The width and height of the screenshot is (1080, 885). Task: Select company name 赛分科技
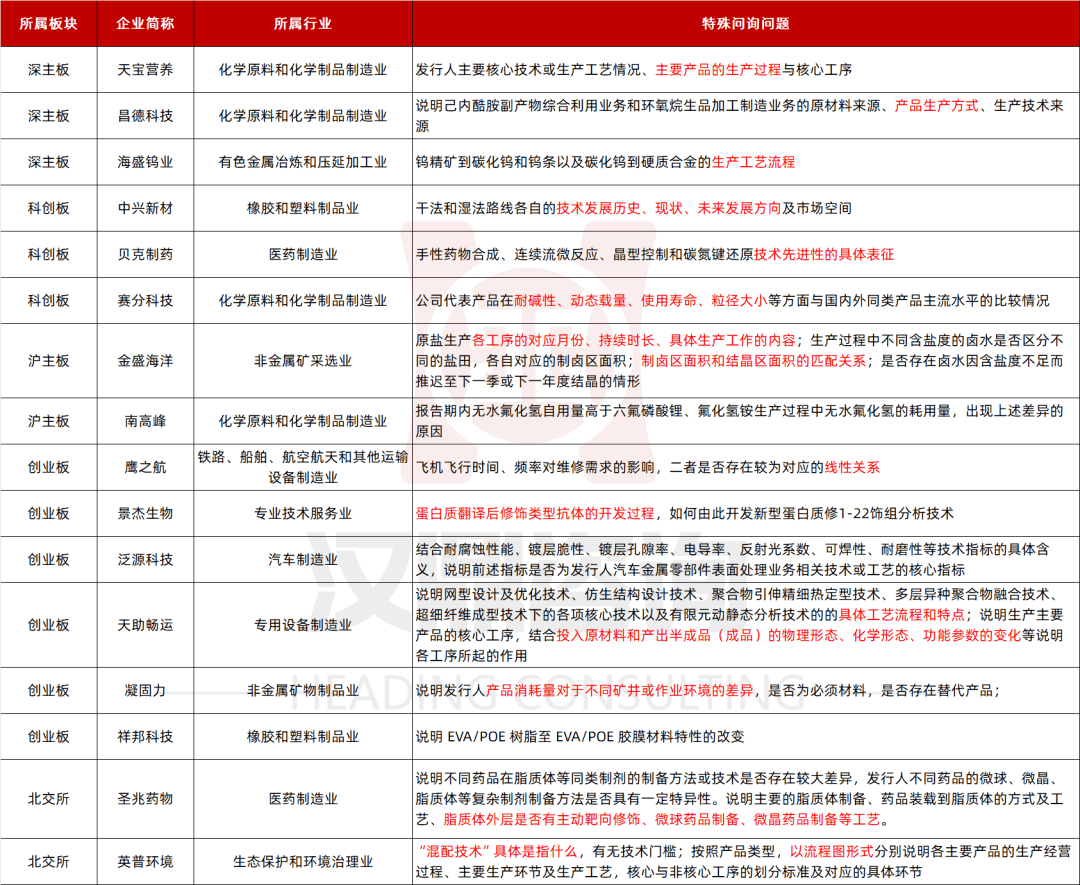[145, 300]
